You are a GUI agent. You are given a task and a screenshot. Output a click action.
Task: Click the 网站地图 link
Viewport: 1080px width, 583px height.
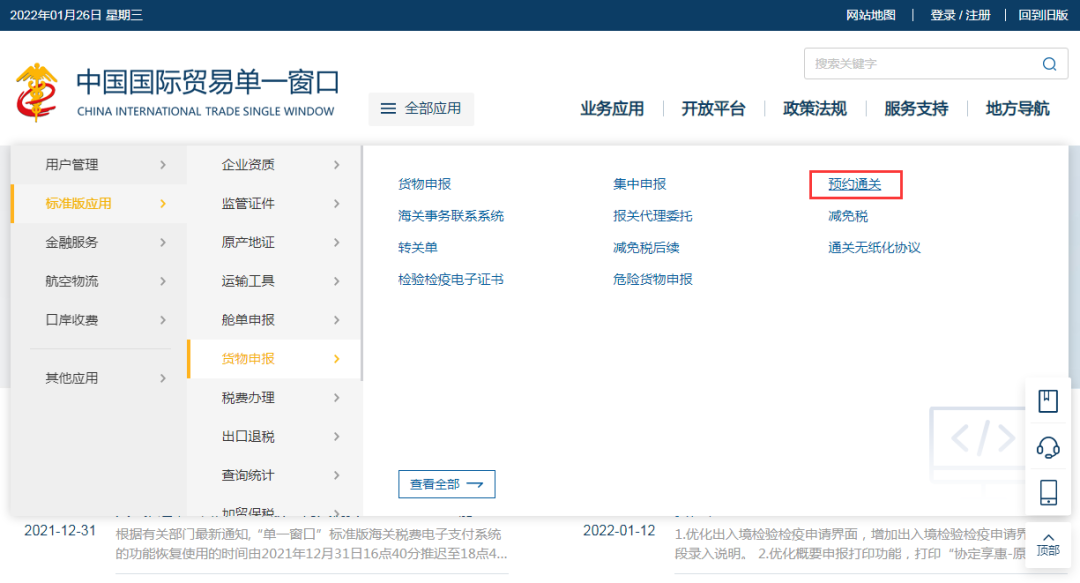click(871, 15)
